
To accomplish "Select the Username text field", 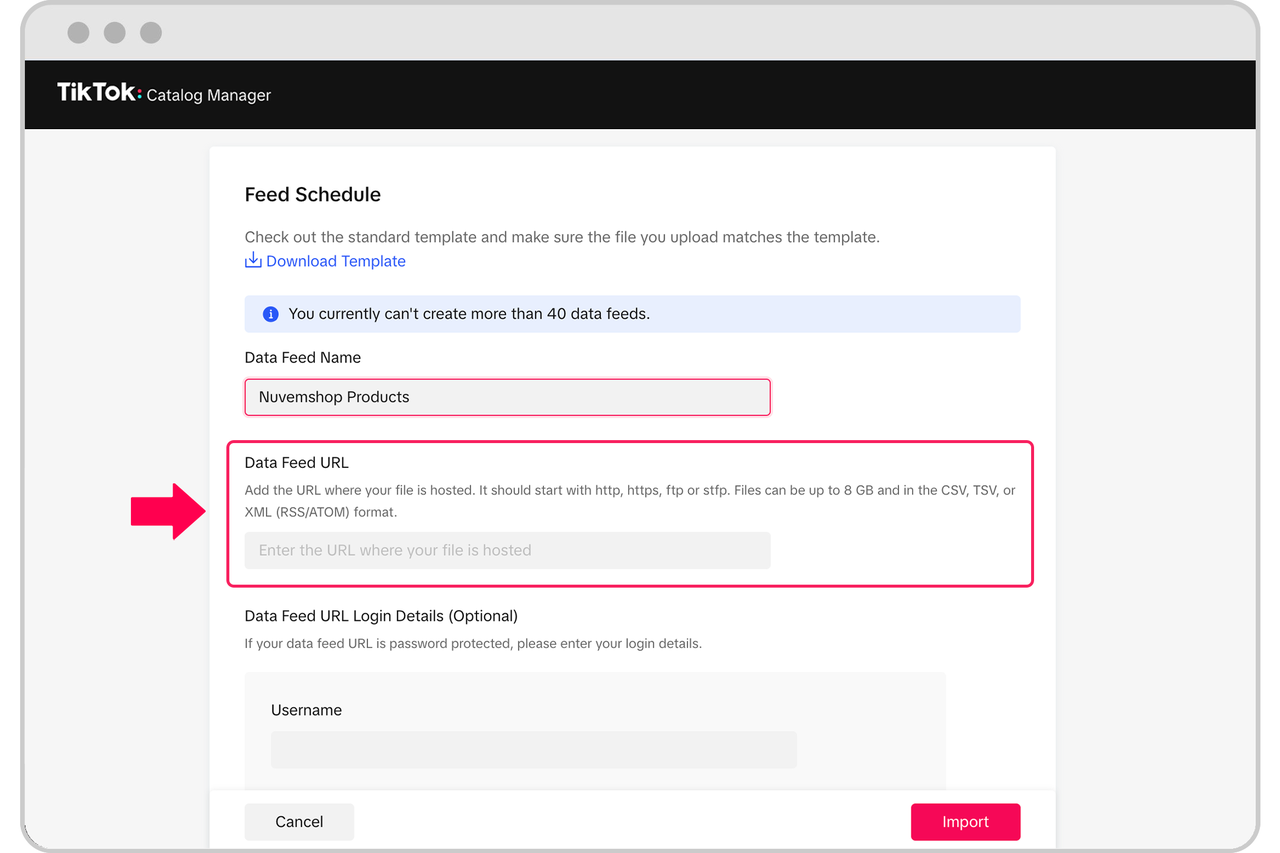I will 533,750.
